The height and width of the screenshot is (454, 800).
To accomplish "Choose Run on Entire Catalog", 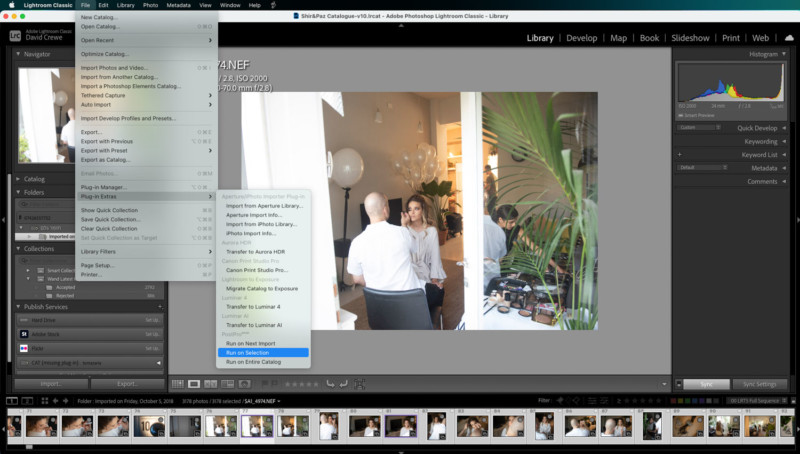I will click(x=263, y=362).
